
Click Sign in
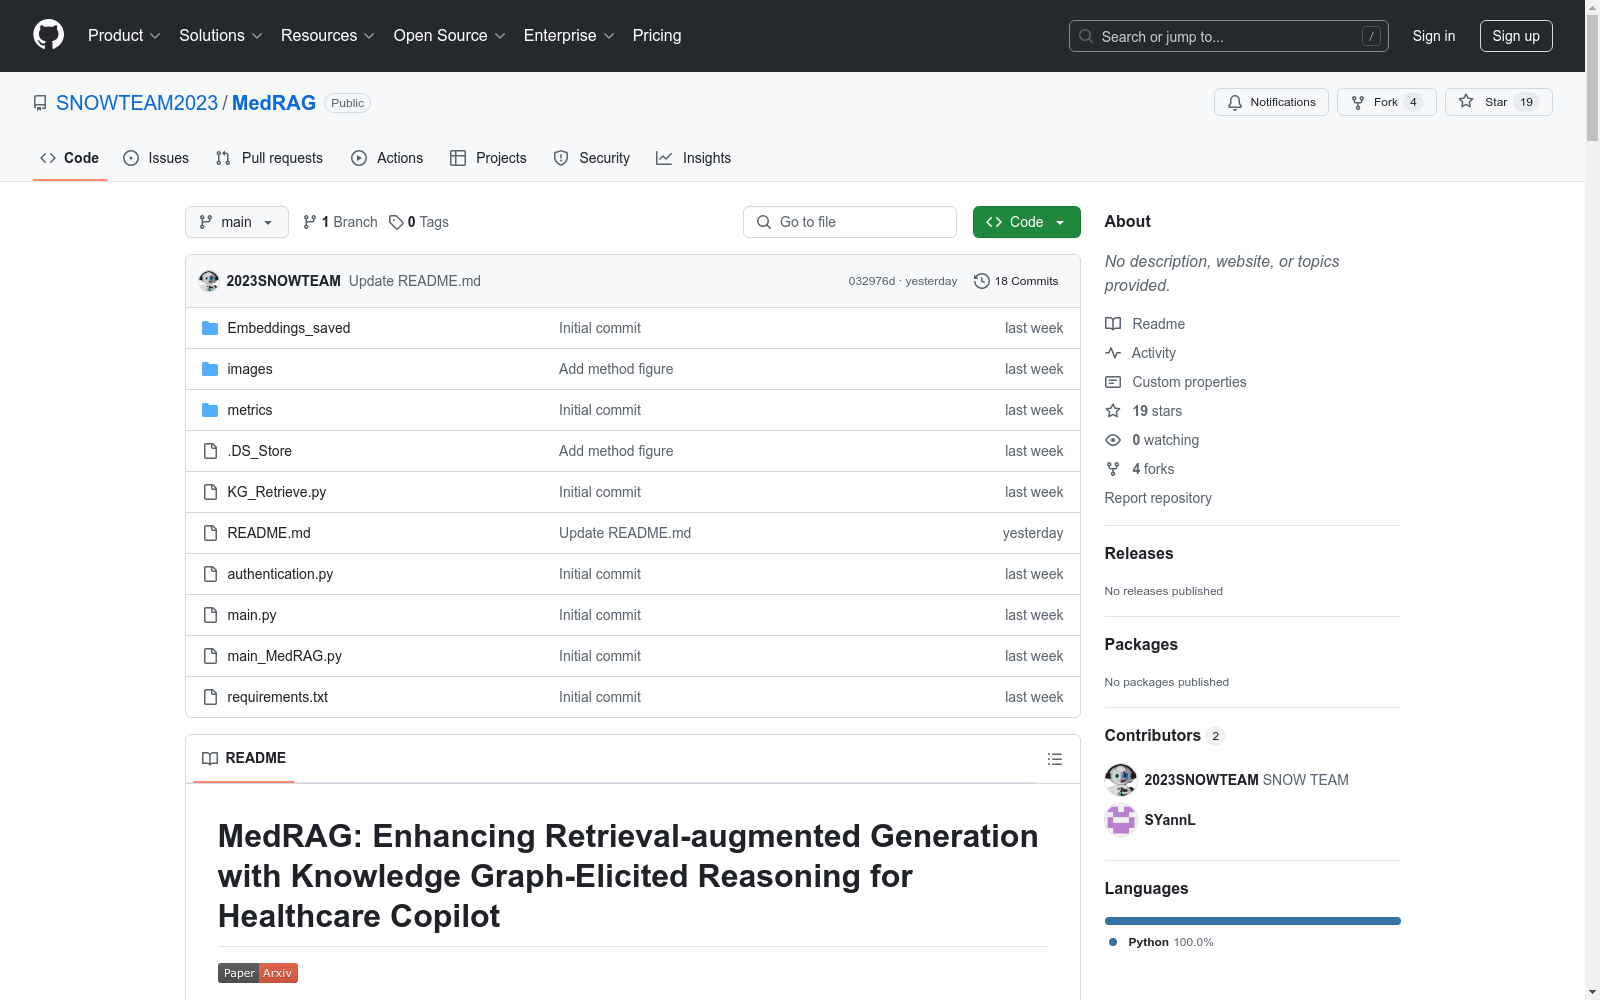pyautogui.click(x=1434, y=36)
